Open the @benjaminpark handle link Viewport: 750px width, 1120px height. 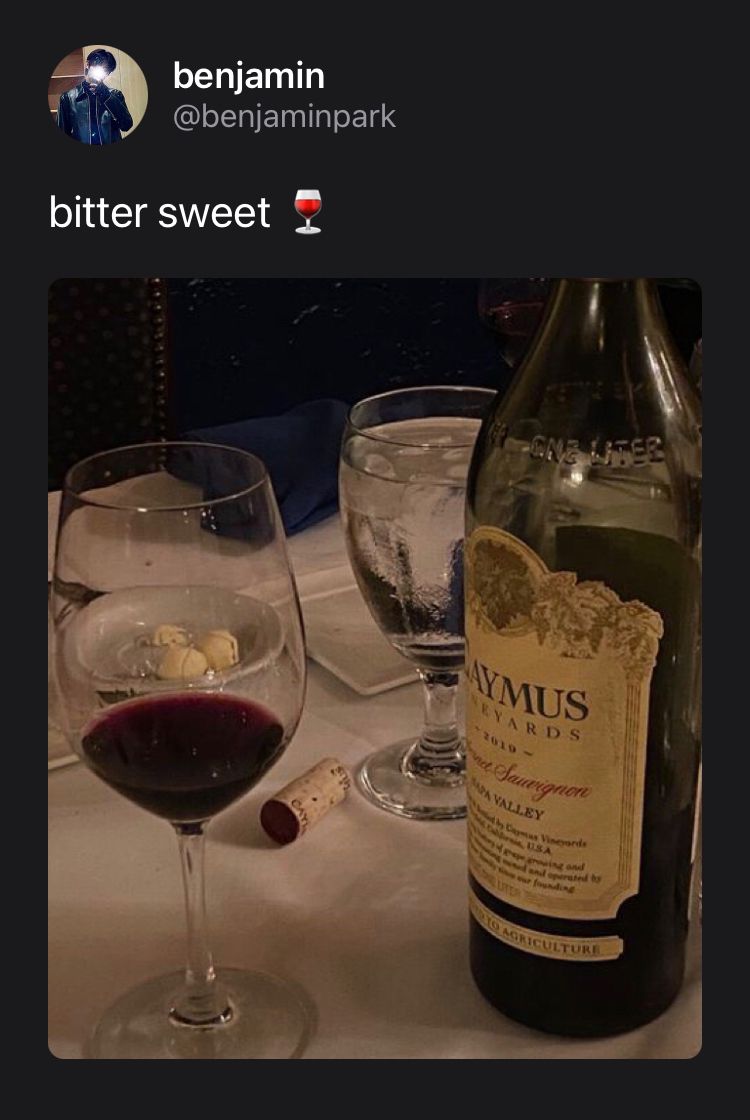coord(284,116)
